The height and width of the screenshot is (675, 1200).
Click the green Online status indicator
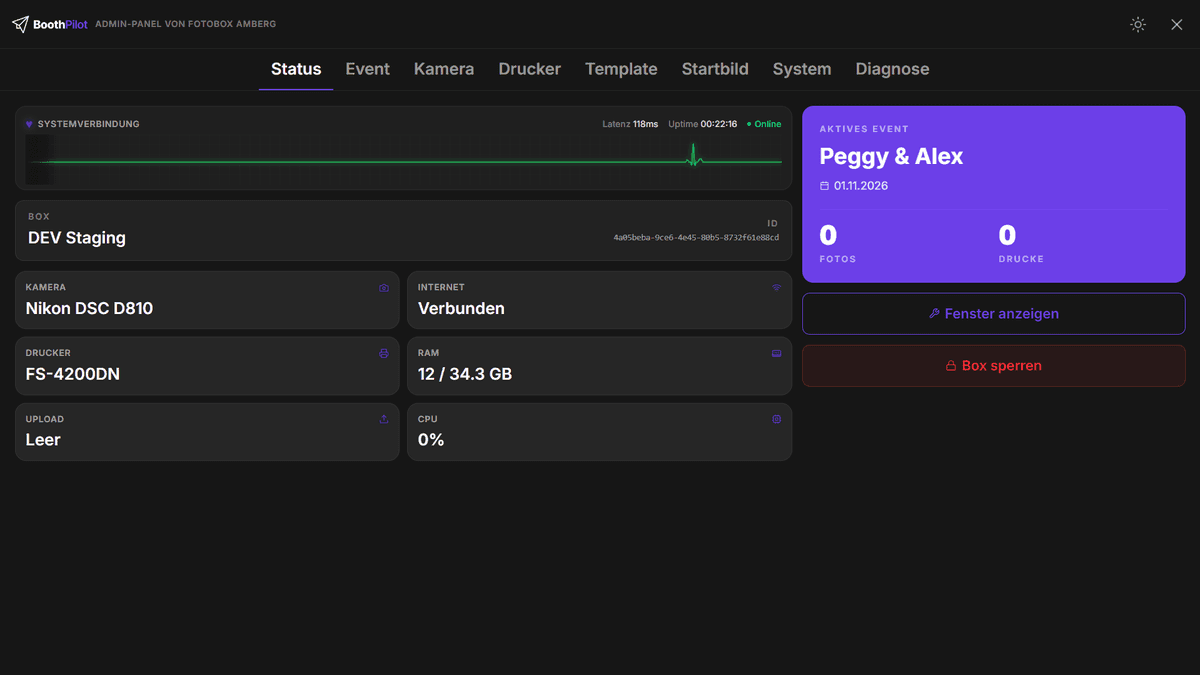pos(764,124)
